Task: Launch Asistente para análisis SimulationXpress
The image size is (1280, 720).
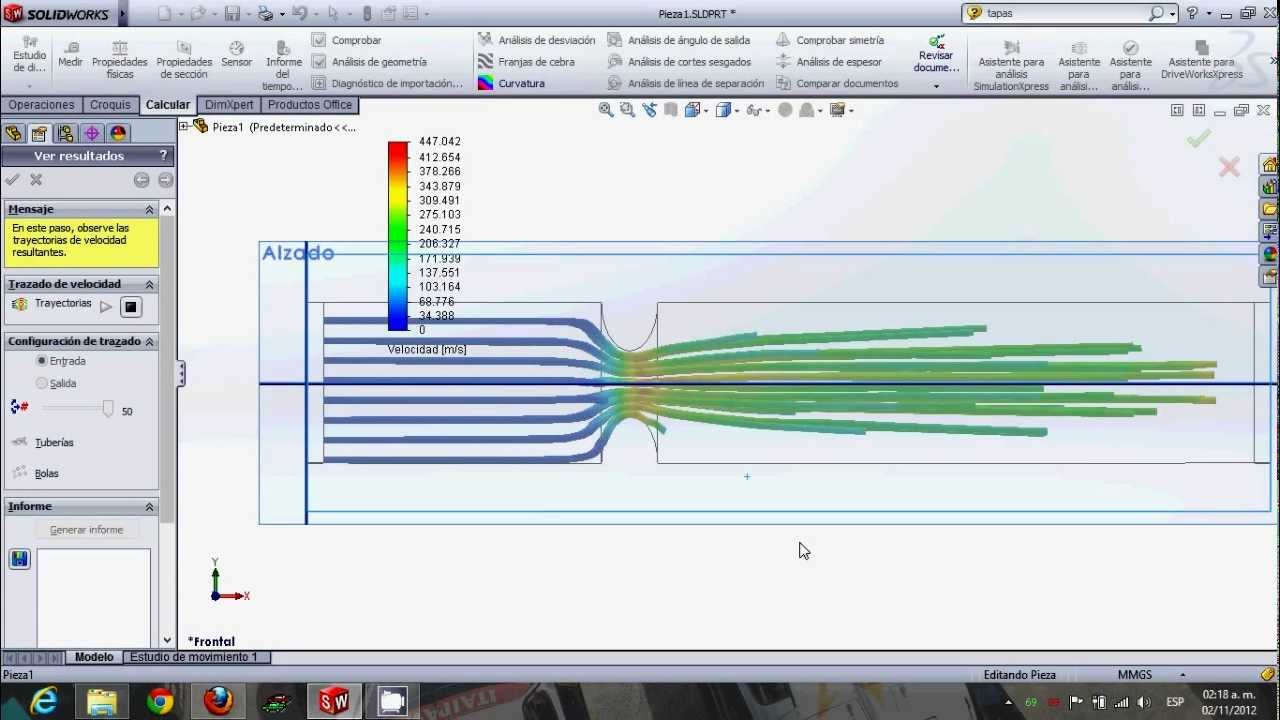Action: click(1011, 66)
